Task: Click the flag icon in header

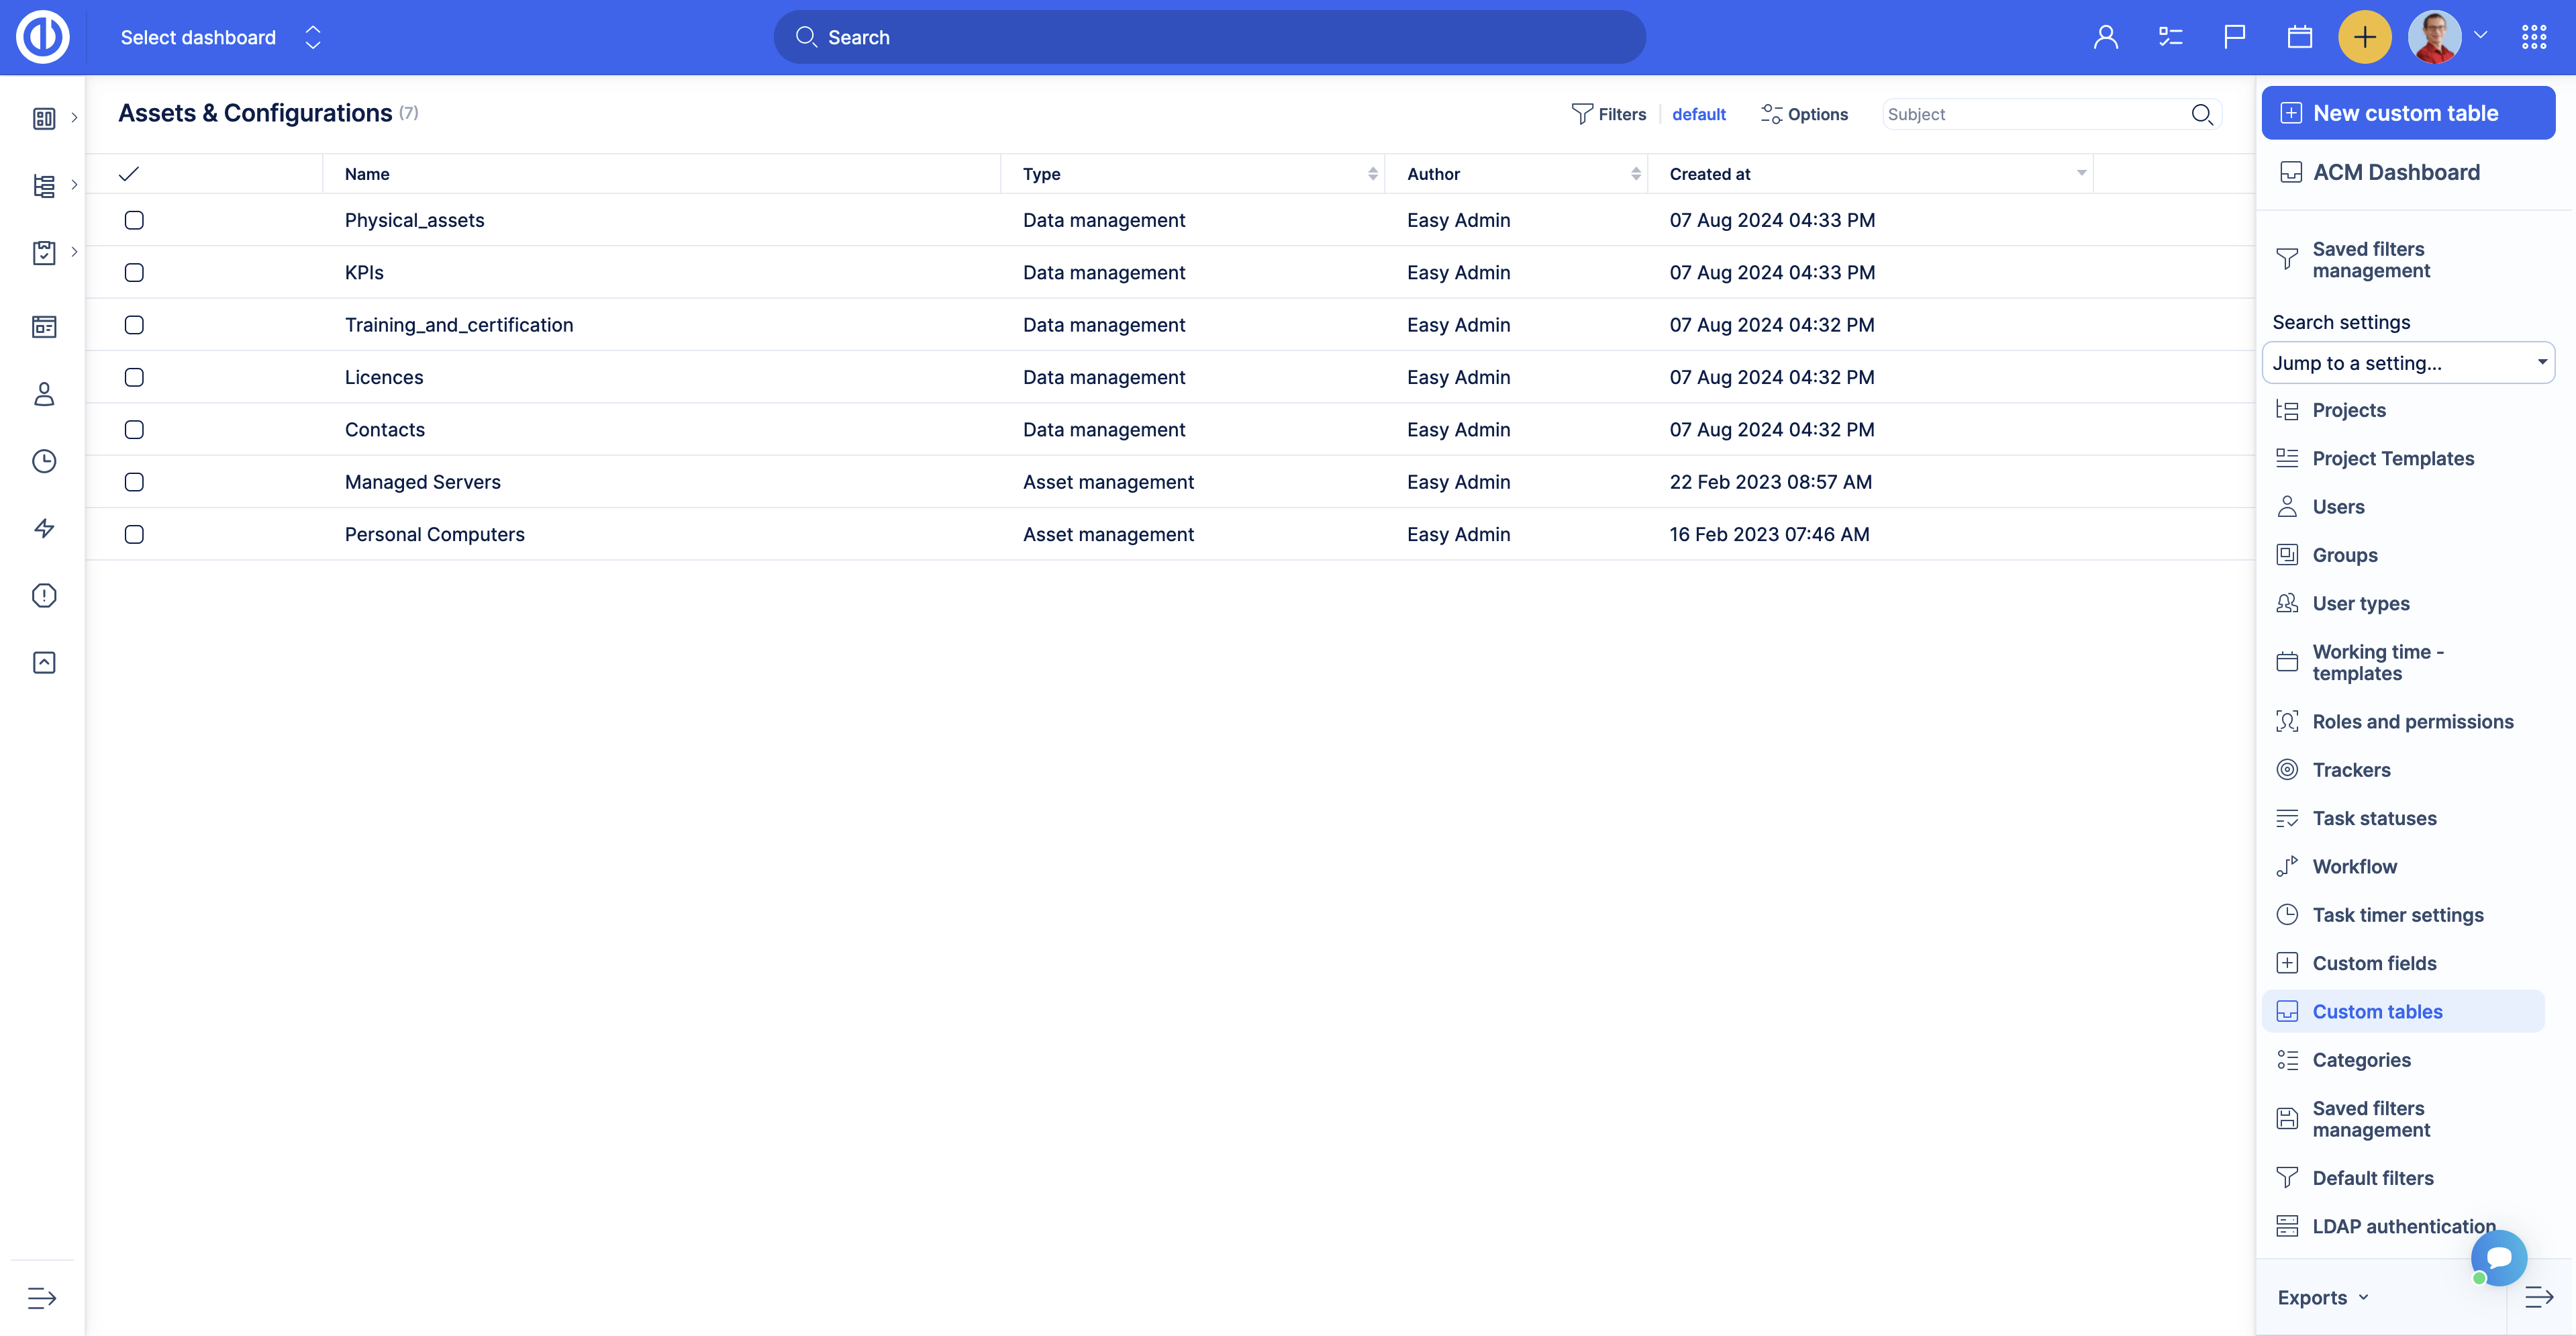Action: pyautogui.click(x=2234, y=38)
